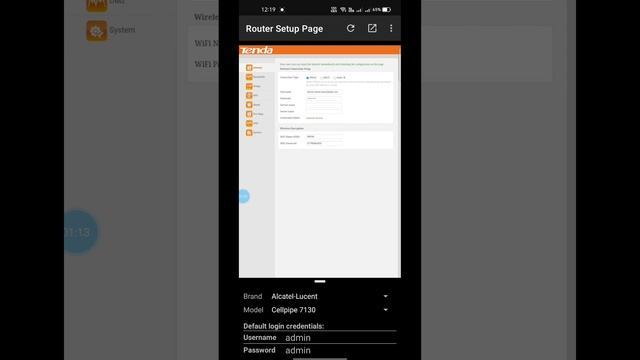Click the PPPoE user name input field
640x360 pixels.
(323, 92)
